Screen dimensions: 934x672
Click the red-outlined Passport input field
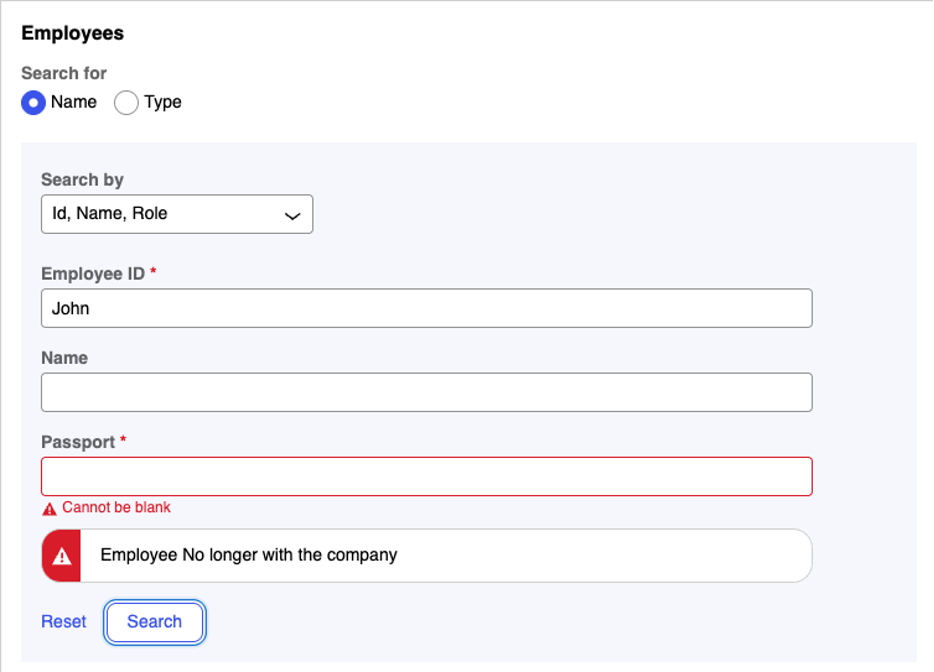[426, 476]
